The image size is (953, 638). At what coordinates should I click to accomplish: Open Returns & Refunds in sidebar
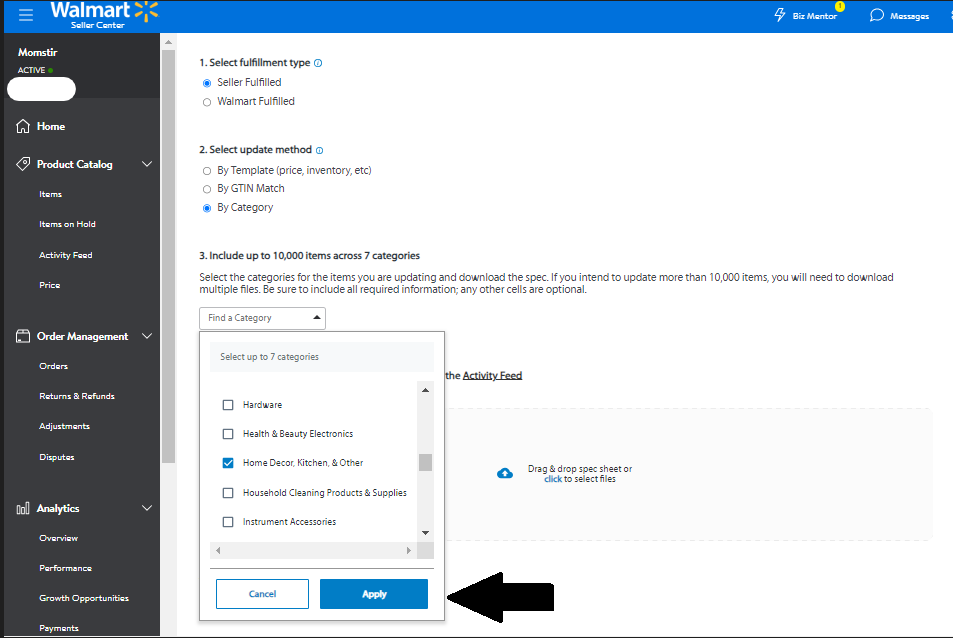pos(77,396)
